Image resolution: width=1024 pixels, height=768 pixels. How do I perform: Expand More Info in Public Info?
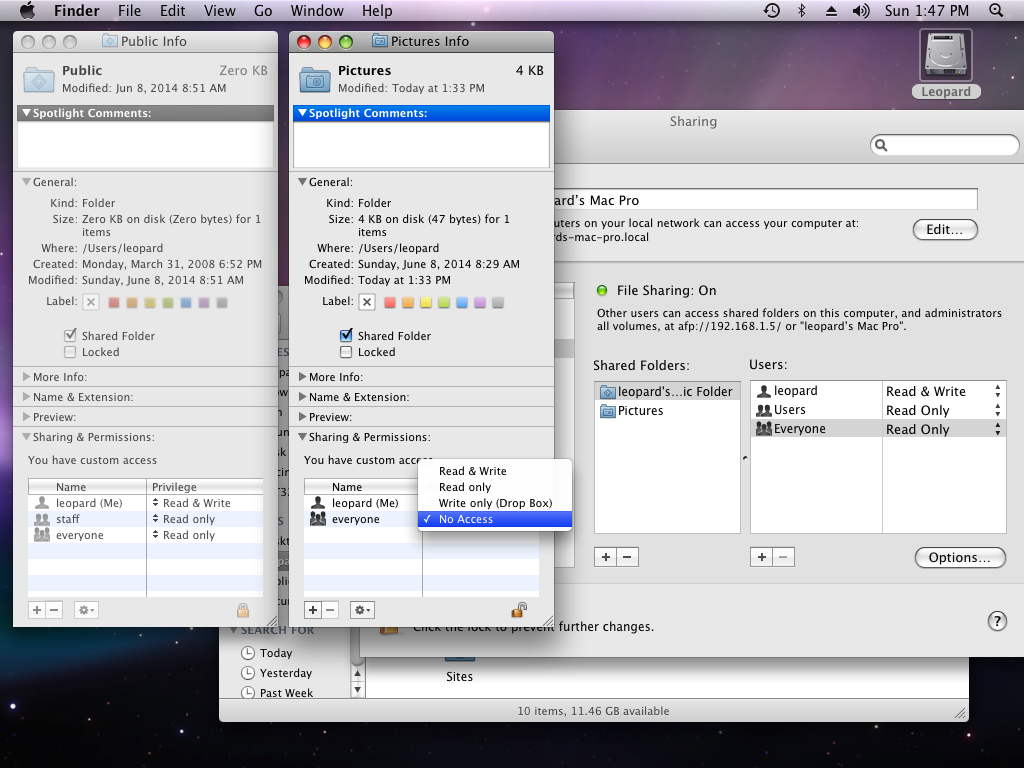(26, 377)
